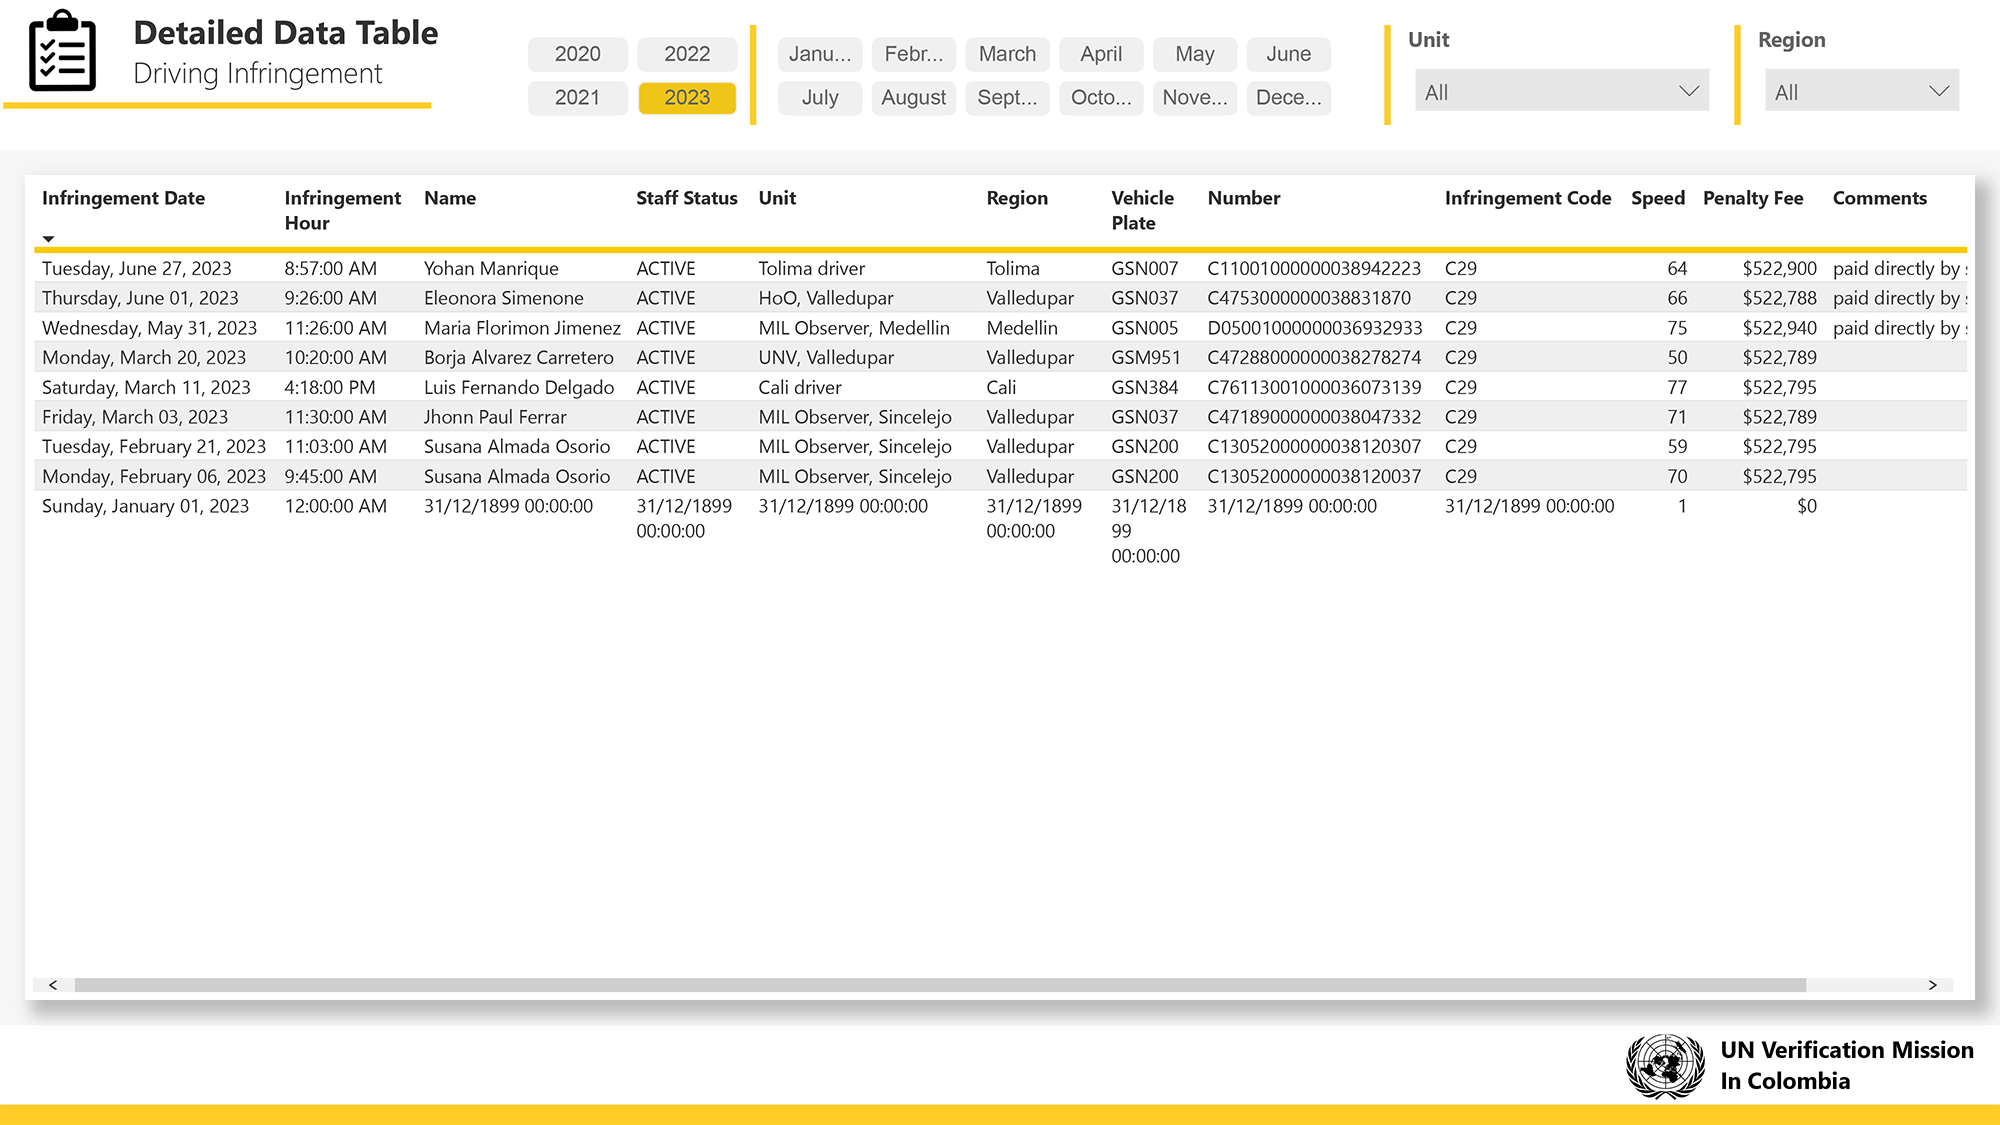Sort by Infringement Hour column header

point(342,210)
